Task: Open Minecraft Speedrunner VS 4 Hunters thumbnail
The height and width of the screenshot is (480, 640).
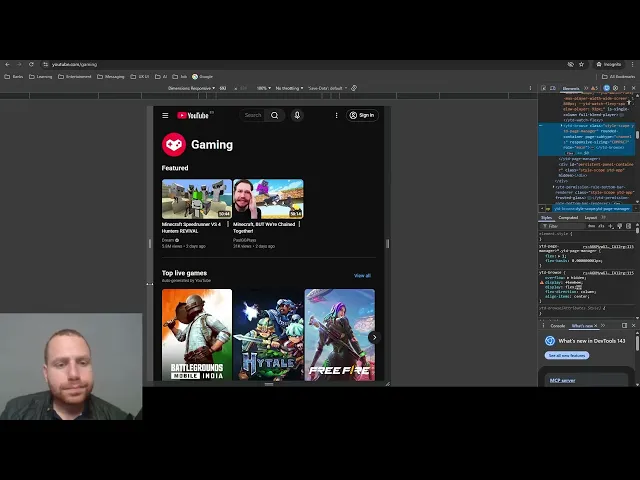Action: tap(197, 199)
